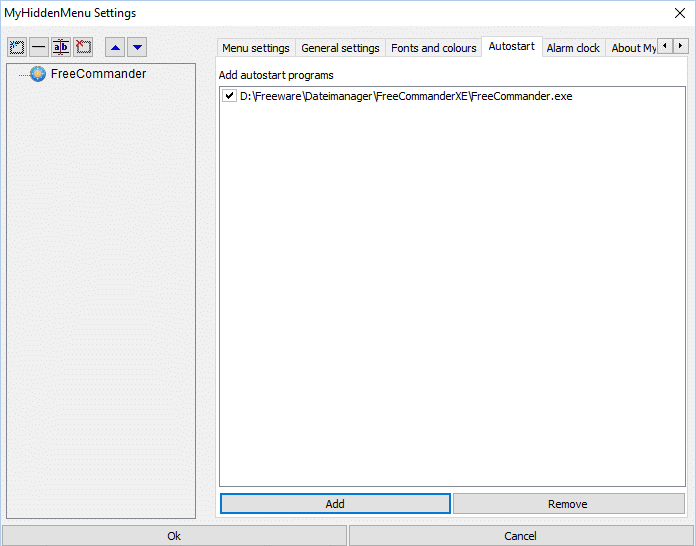Confirm settings with the Ok button
696x546 pixels.
(174, 536)
